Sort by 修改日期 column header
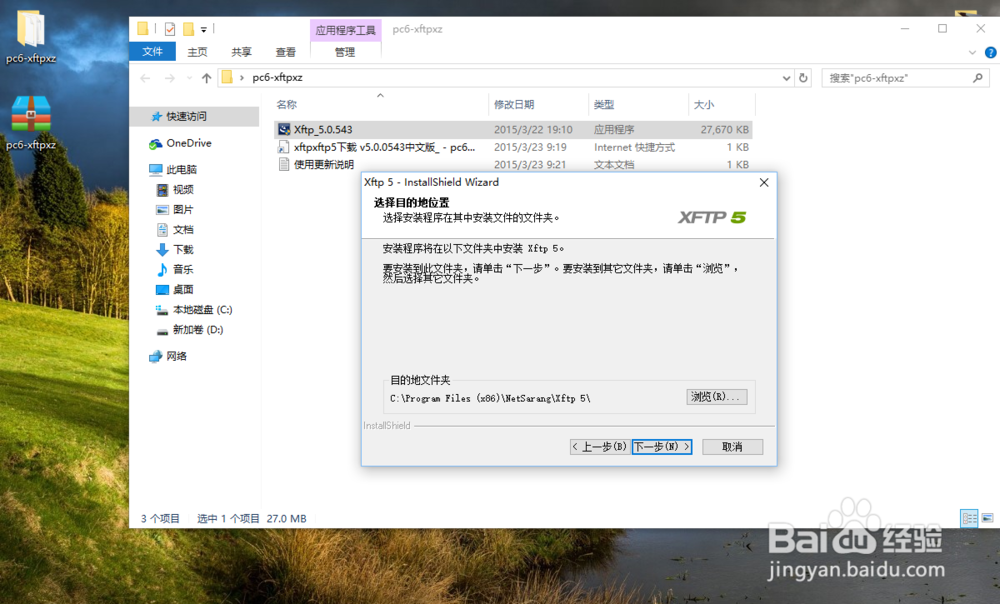The image size is (1000, 604). click(x=514, y=105)
